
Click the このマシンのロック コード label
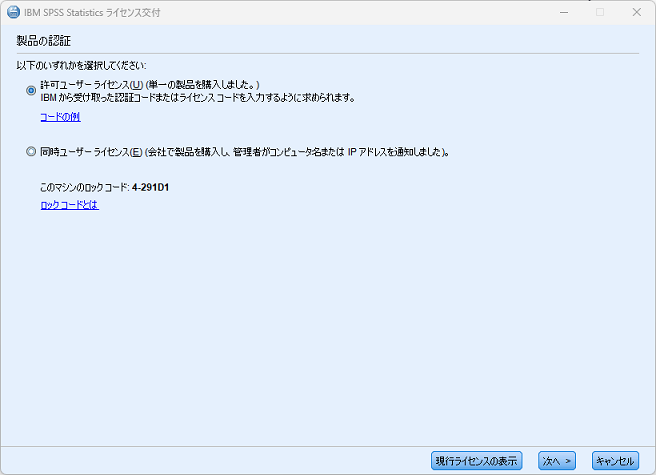coord(85,187)
